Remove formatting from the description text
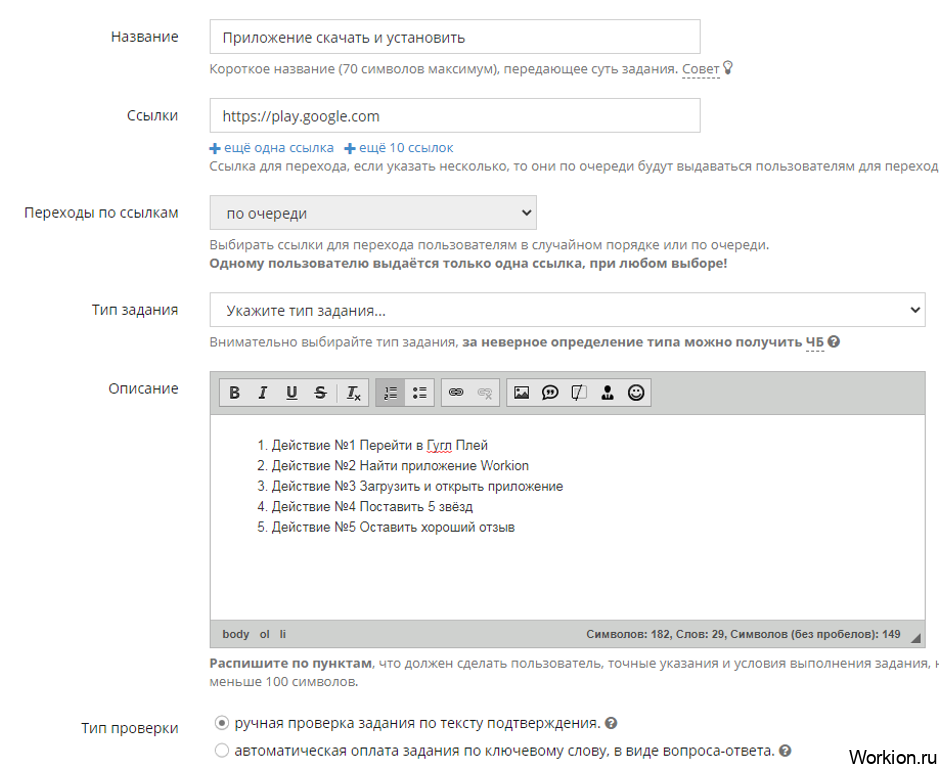This screenshot has height=772, width=946. [354, 393]
